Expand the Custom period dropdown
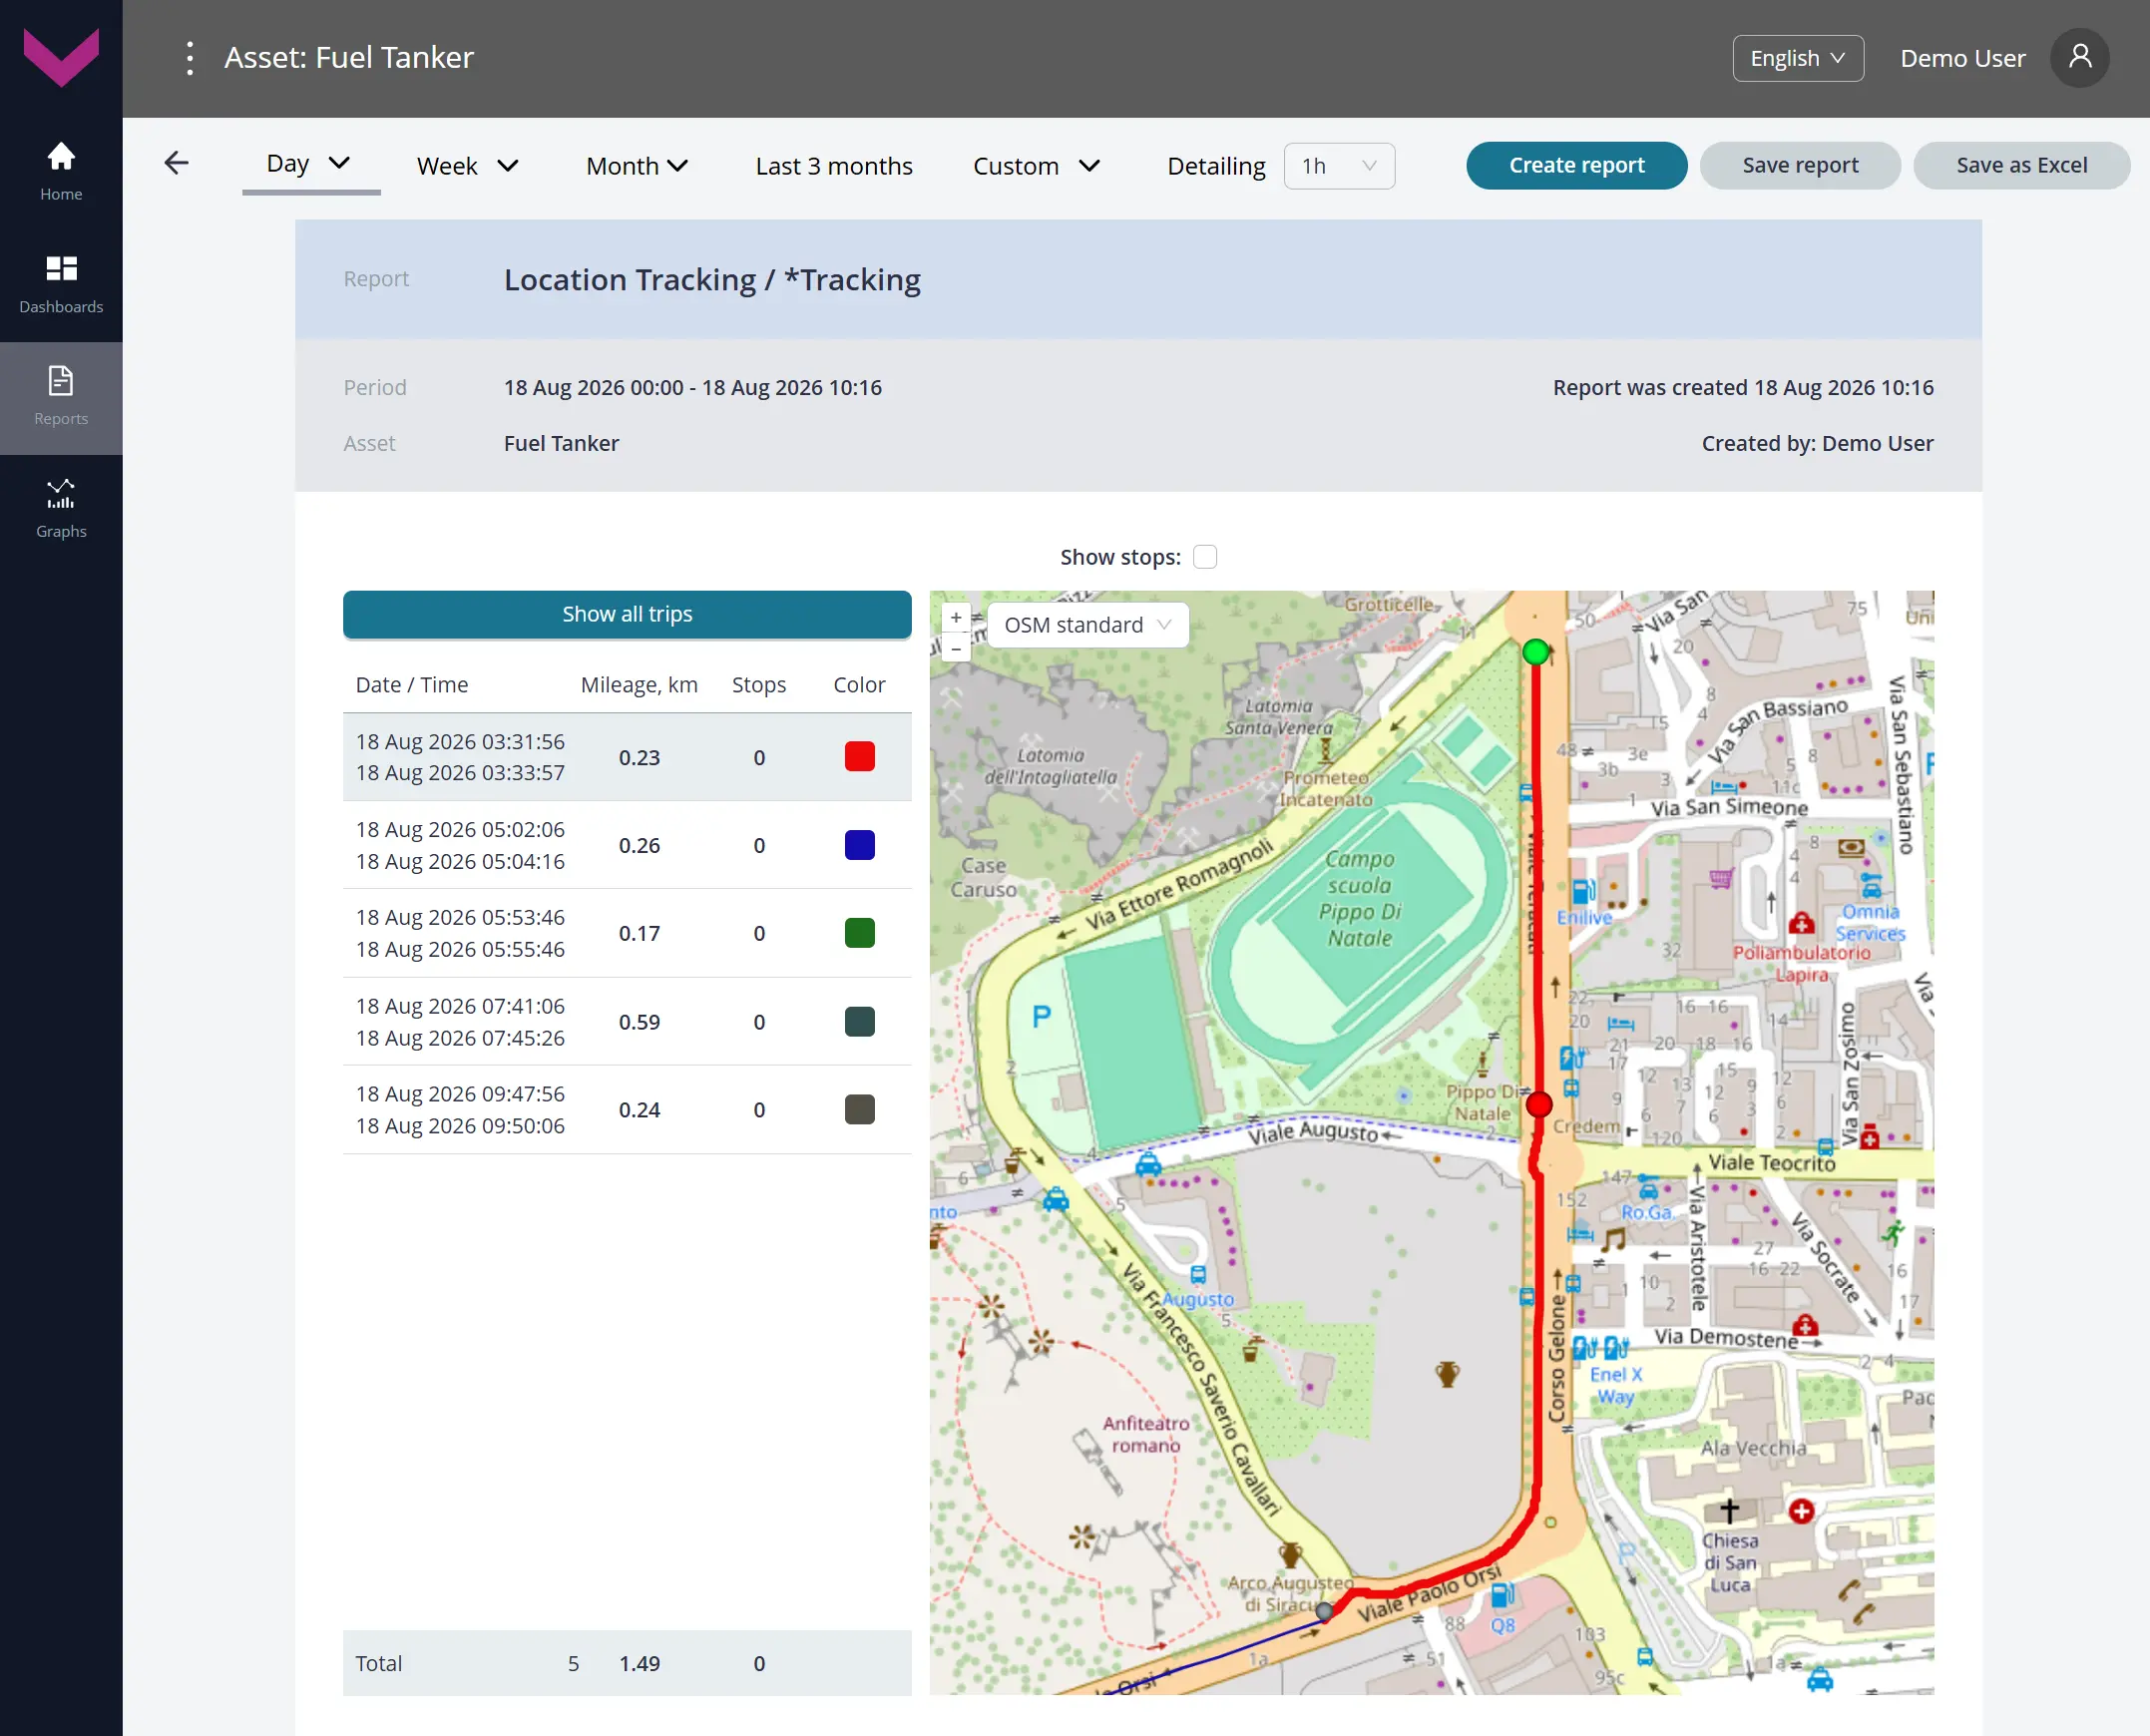2150x1736 pixels. [1036, 166]
